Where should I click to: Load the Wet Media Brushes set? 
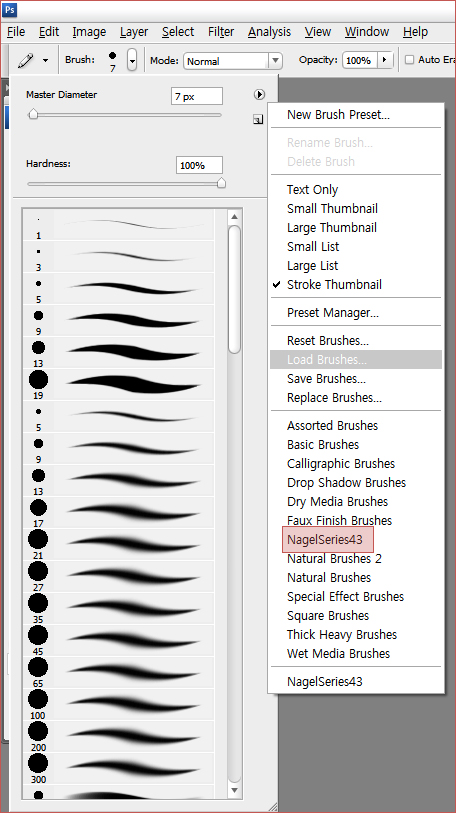coord(338,653)
